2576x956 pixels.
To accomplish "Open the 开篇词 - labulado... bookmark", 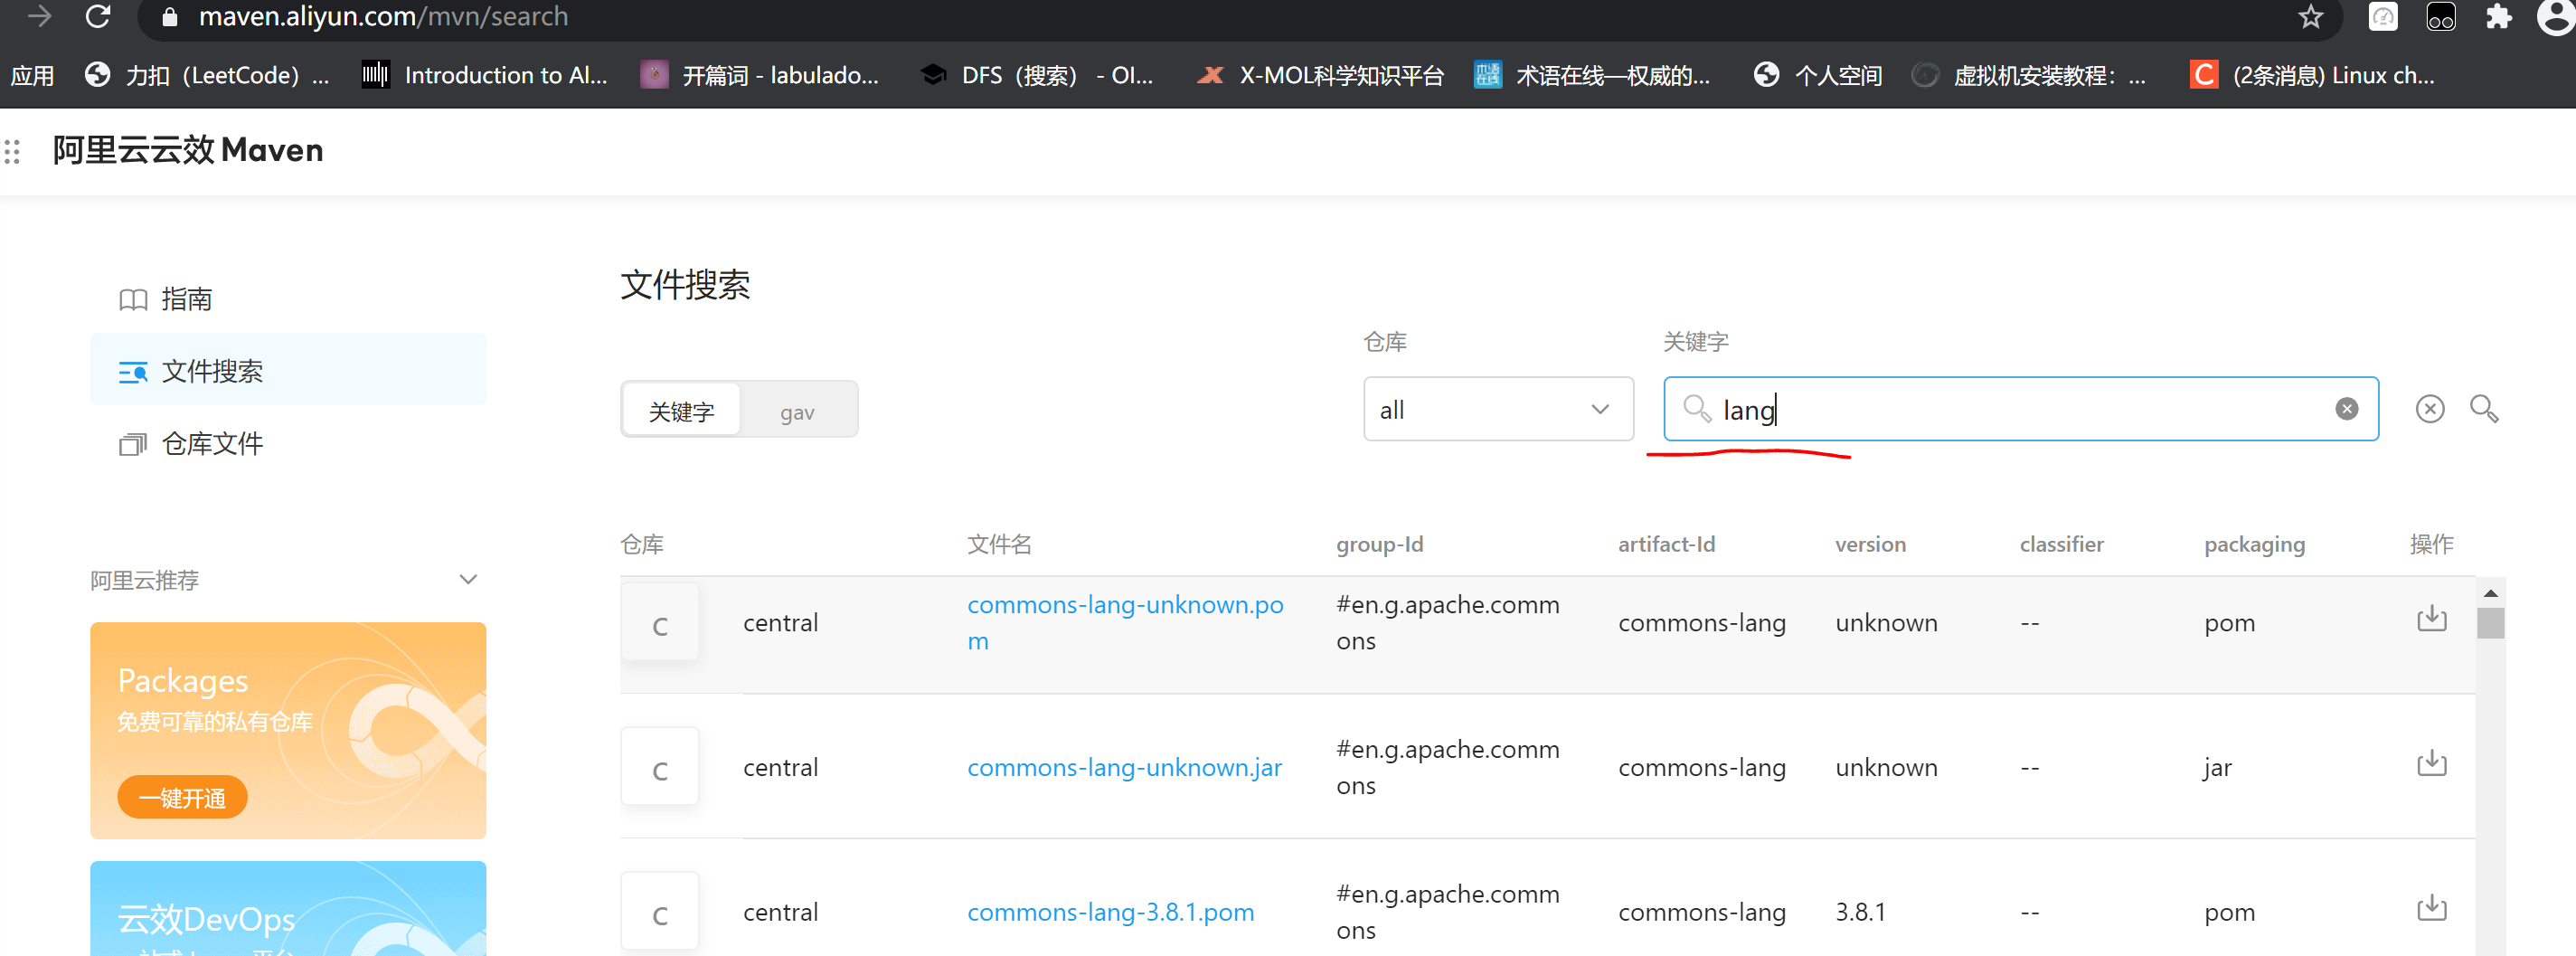I will coord(760,75).
